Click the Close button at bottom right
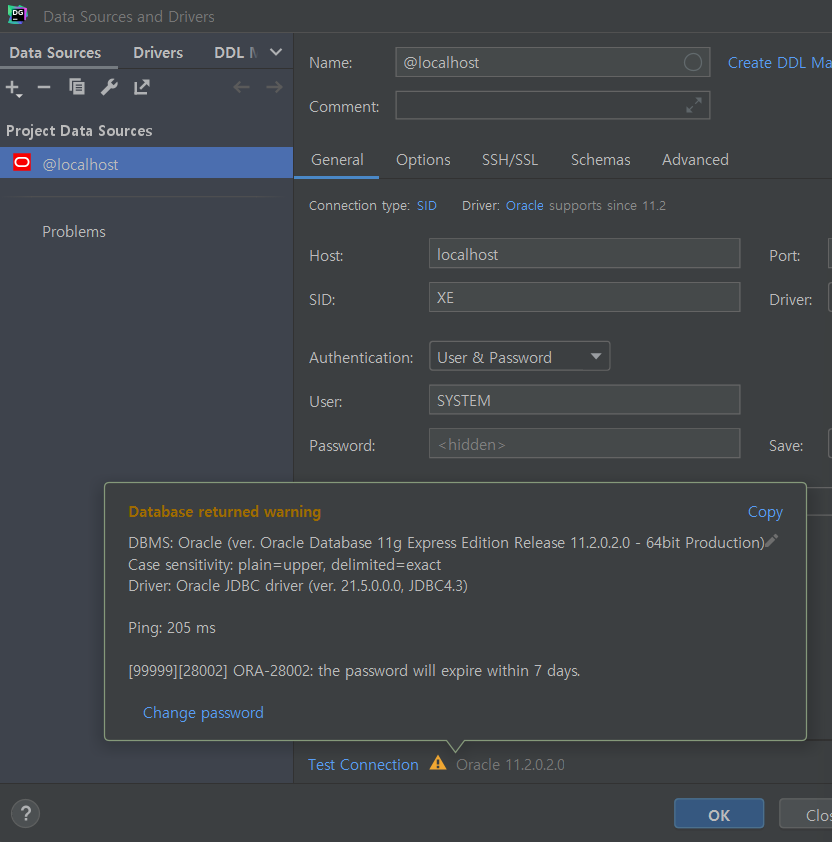 click(x=806, y=814)
